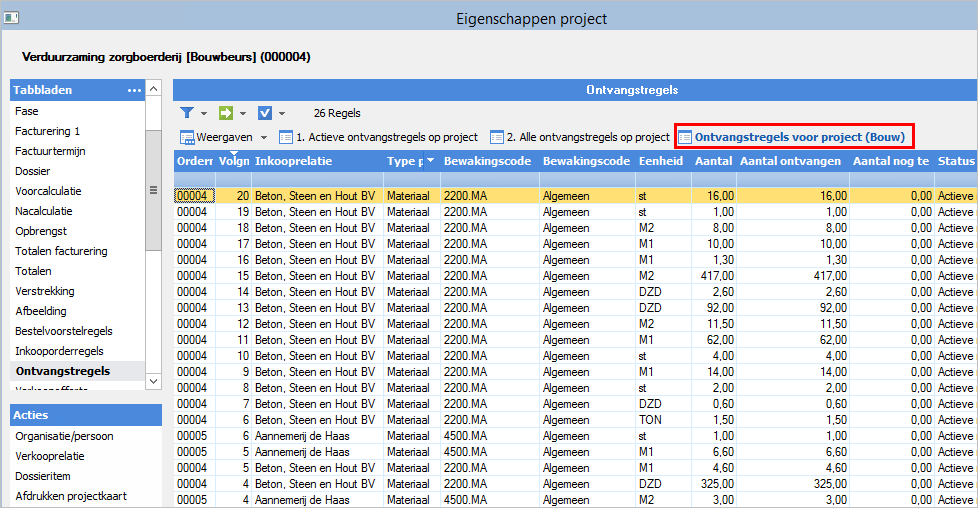Select 'Ontvangstregels voor project (Bouw)' view
978x508 pixels.
pos(799,137)
